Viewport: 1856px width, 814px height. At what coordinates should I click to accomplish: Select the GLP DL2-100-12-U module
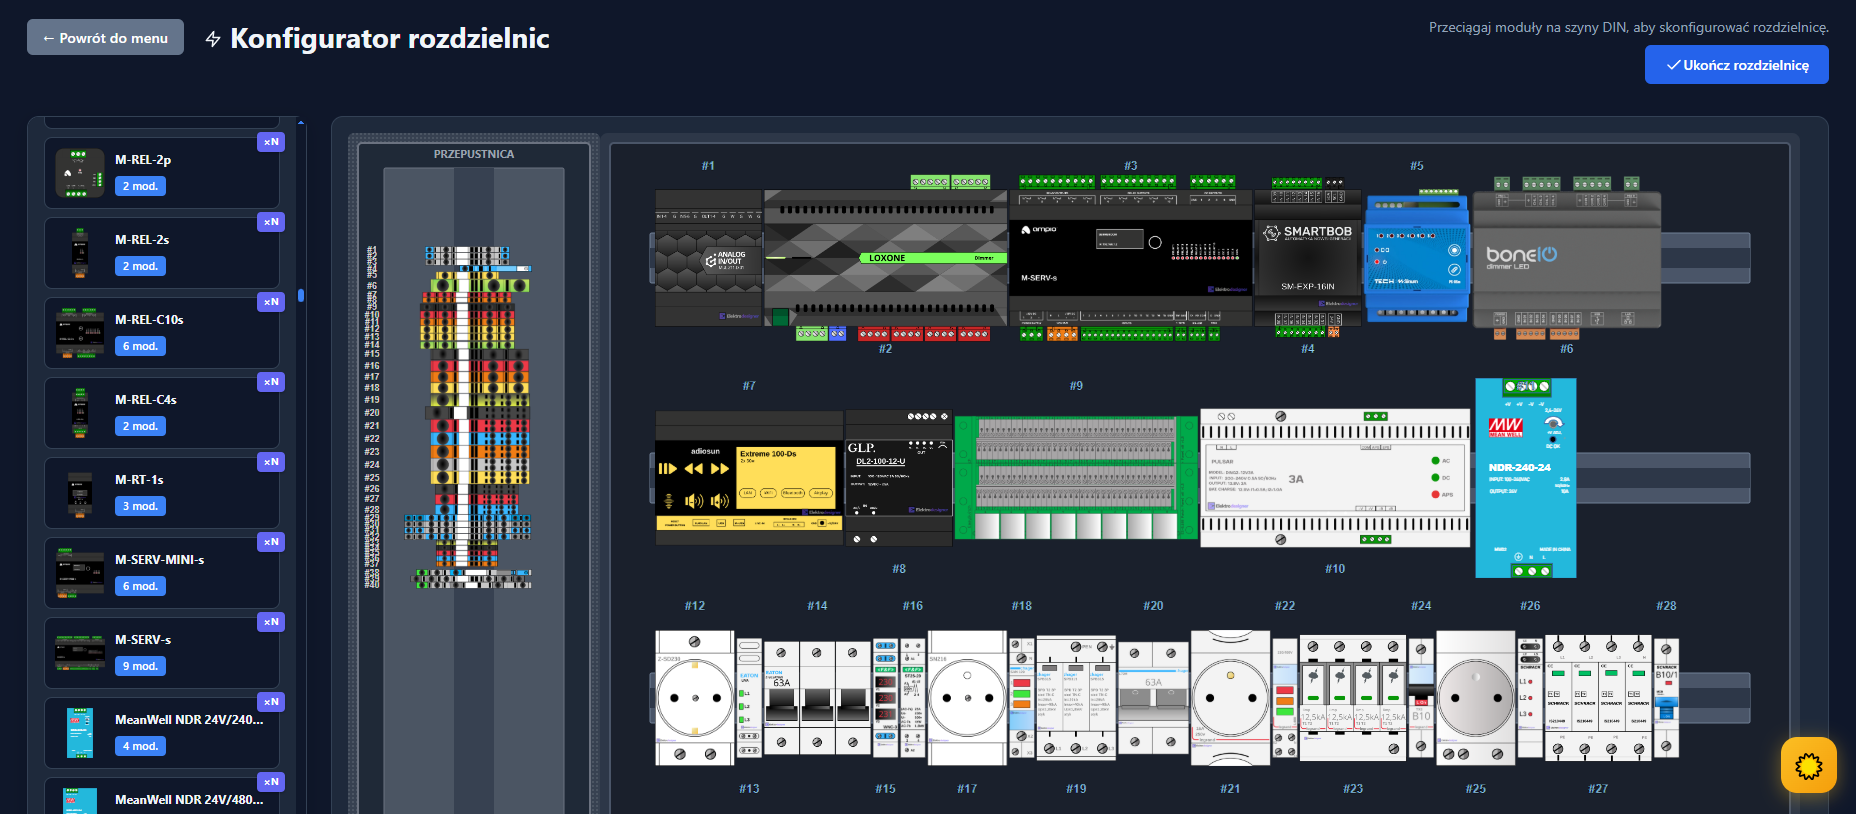(898, 478)
